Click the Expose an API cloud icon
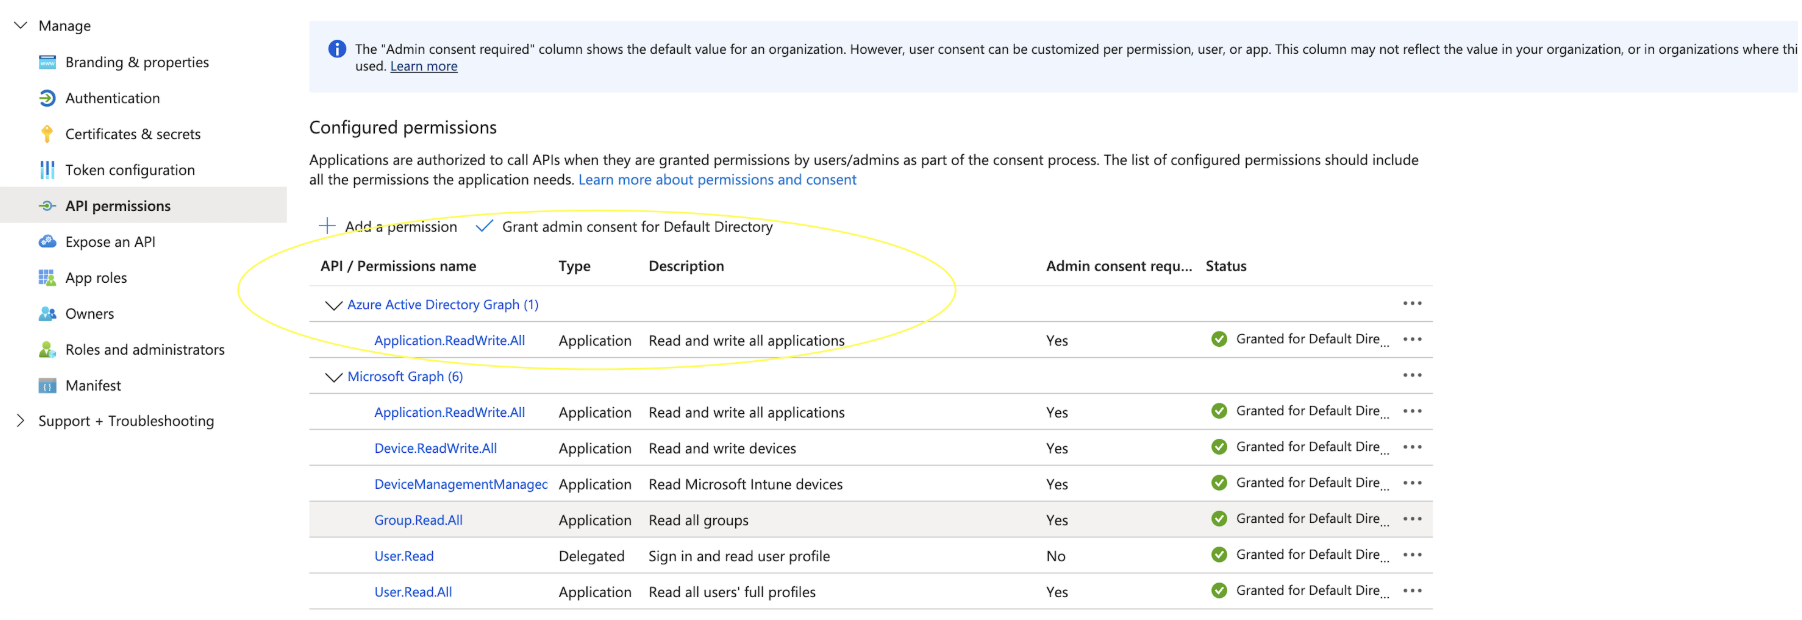1802x620 pixels. (x=47, y=242)
